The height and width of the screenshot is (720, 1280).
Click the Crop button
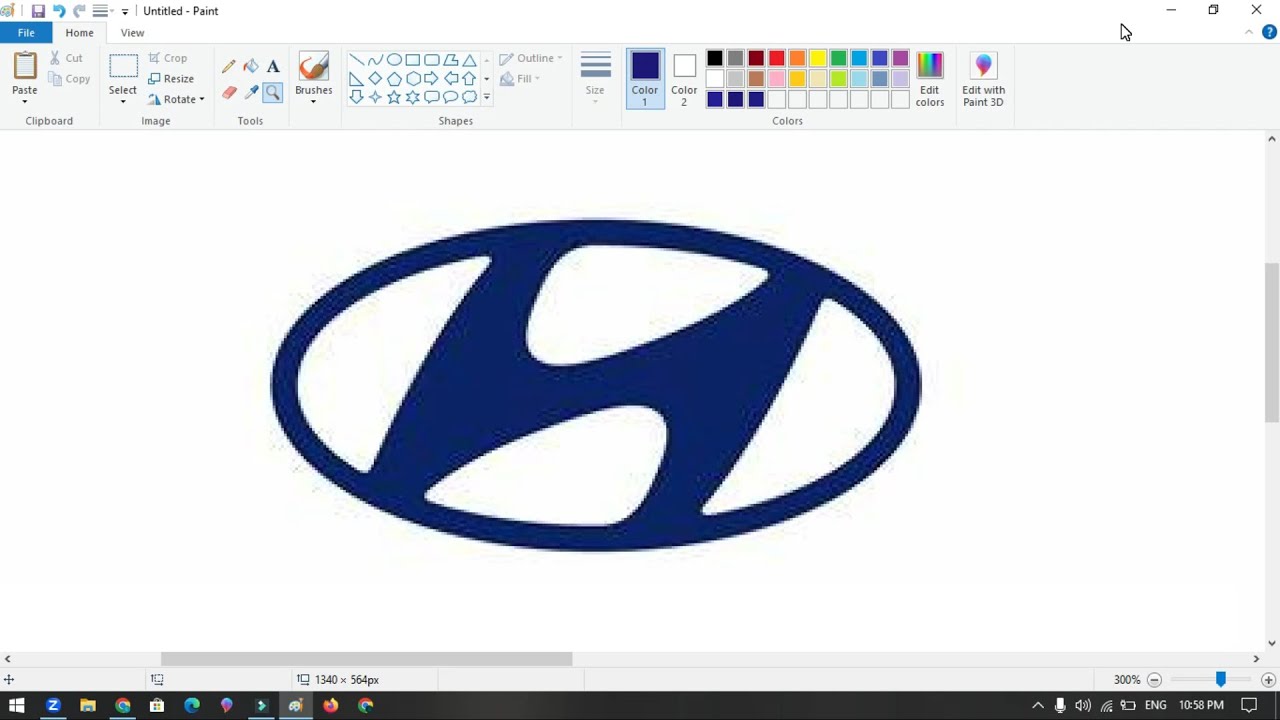pos(168,58)
